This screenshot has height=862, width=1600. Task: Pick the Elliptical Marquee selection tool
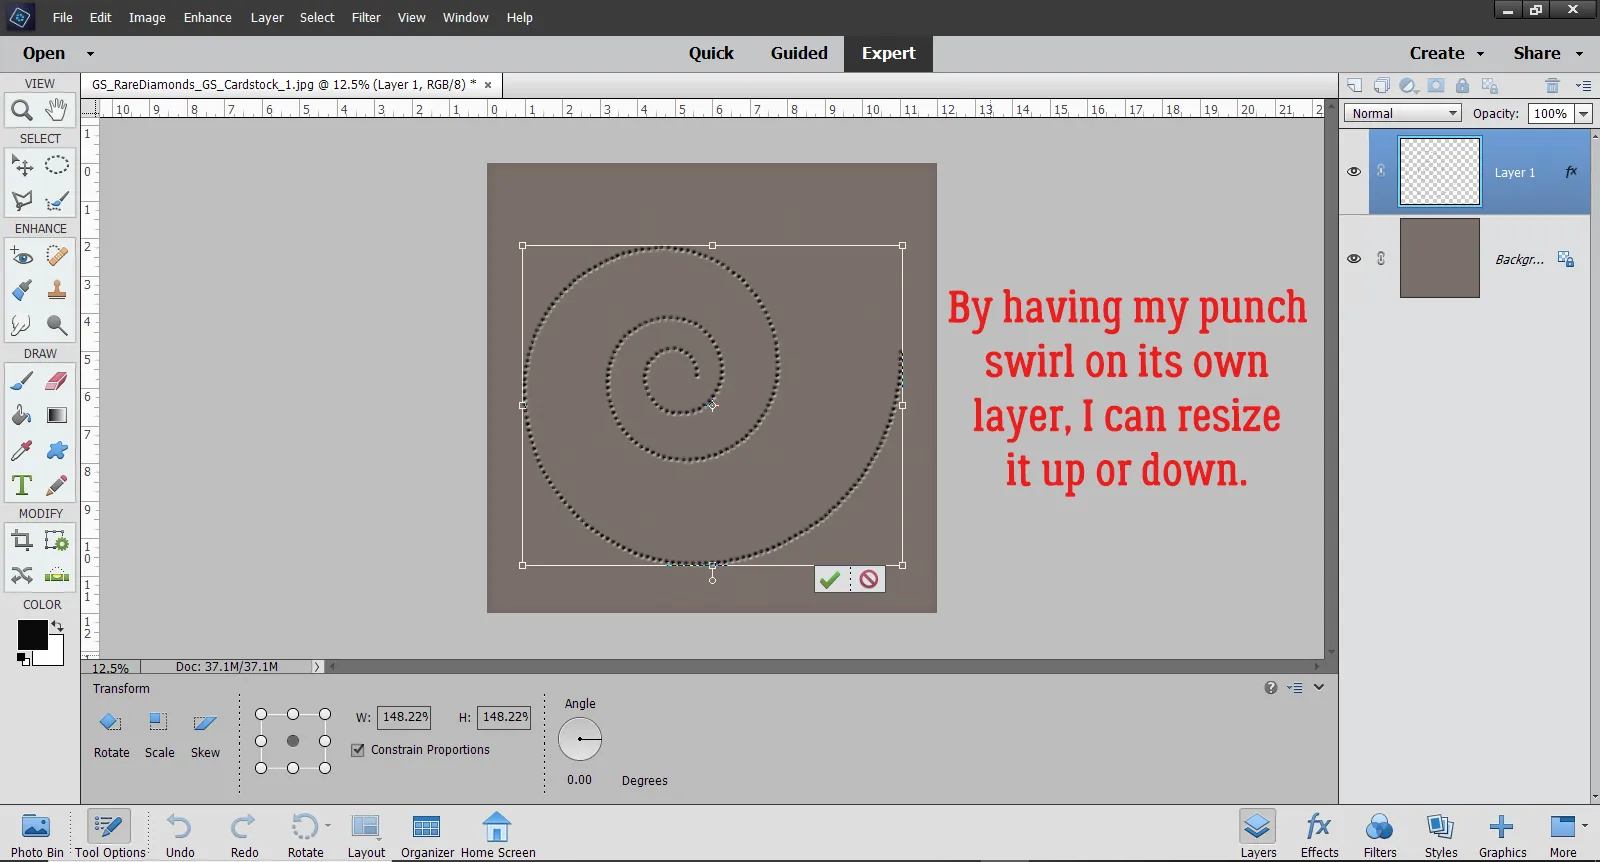click(x=57, y=165)
